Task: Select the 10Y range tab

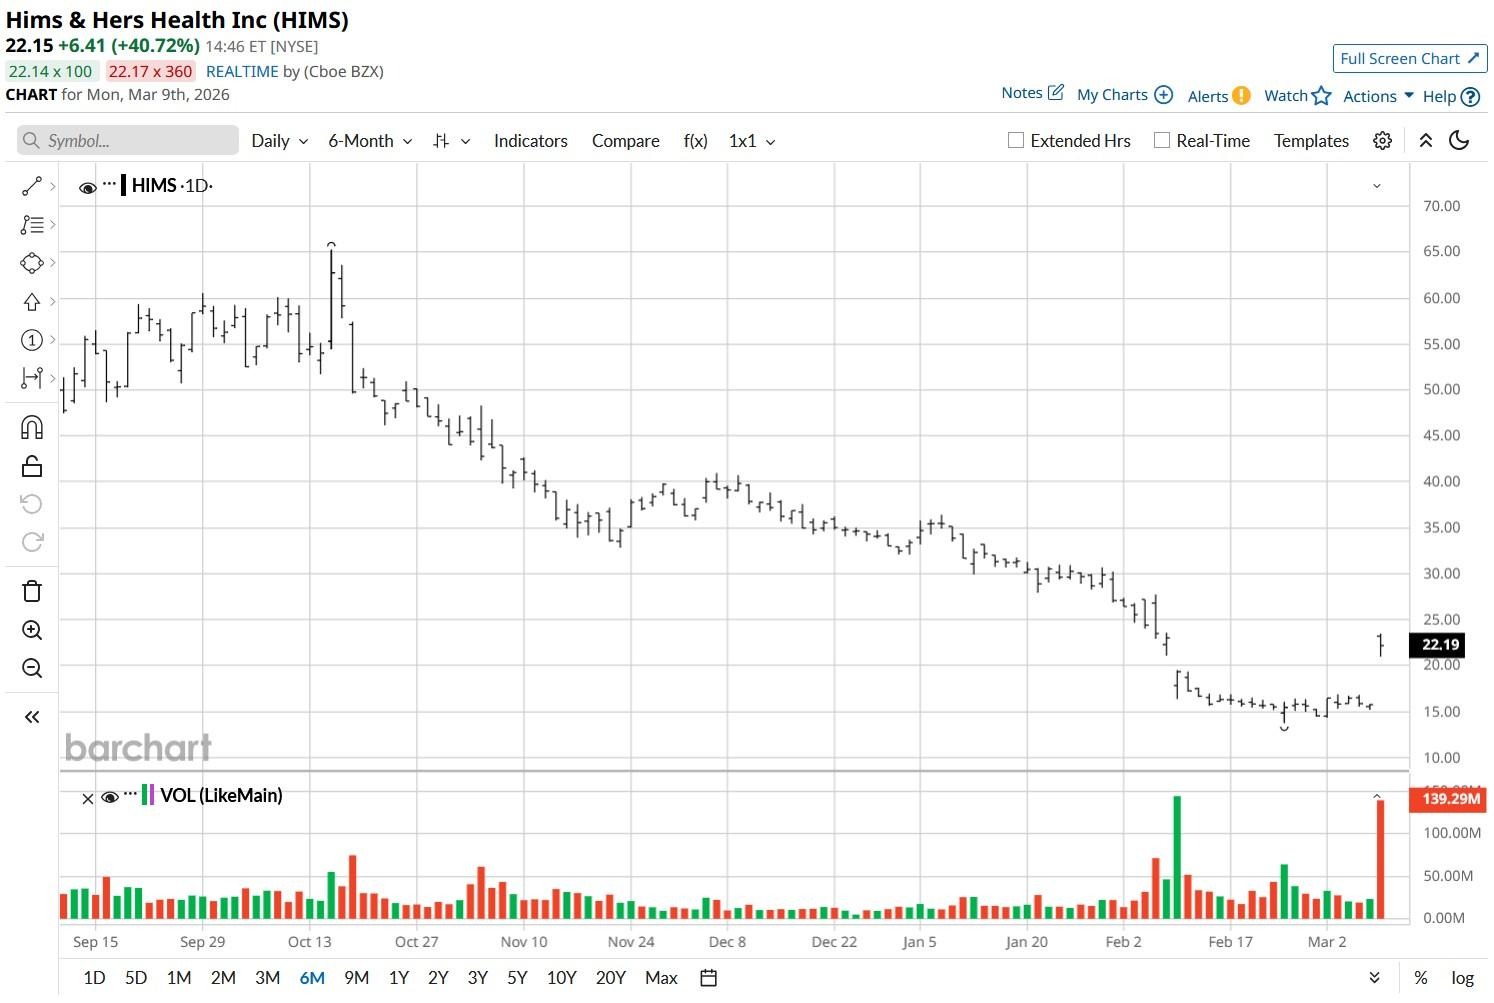Action: [x=561, y=978]
